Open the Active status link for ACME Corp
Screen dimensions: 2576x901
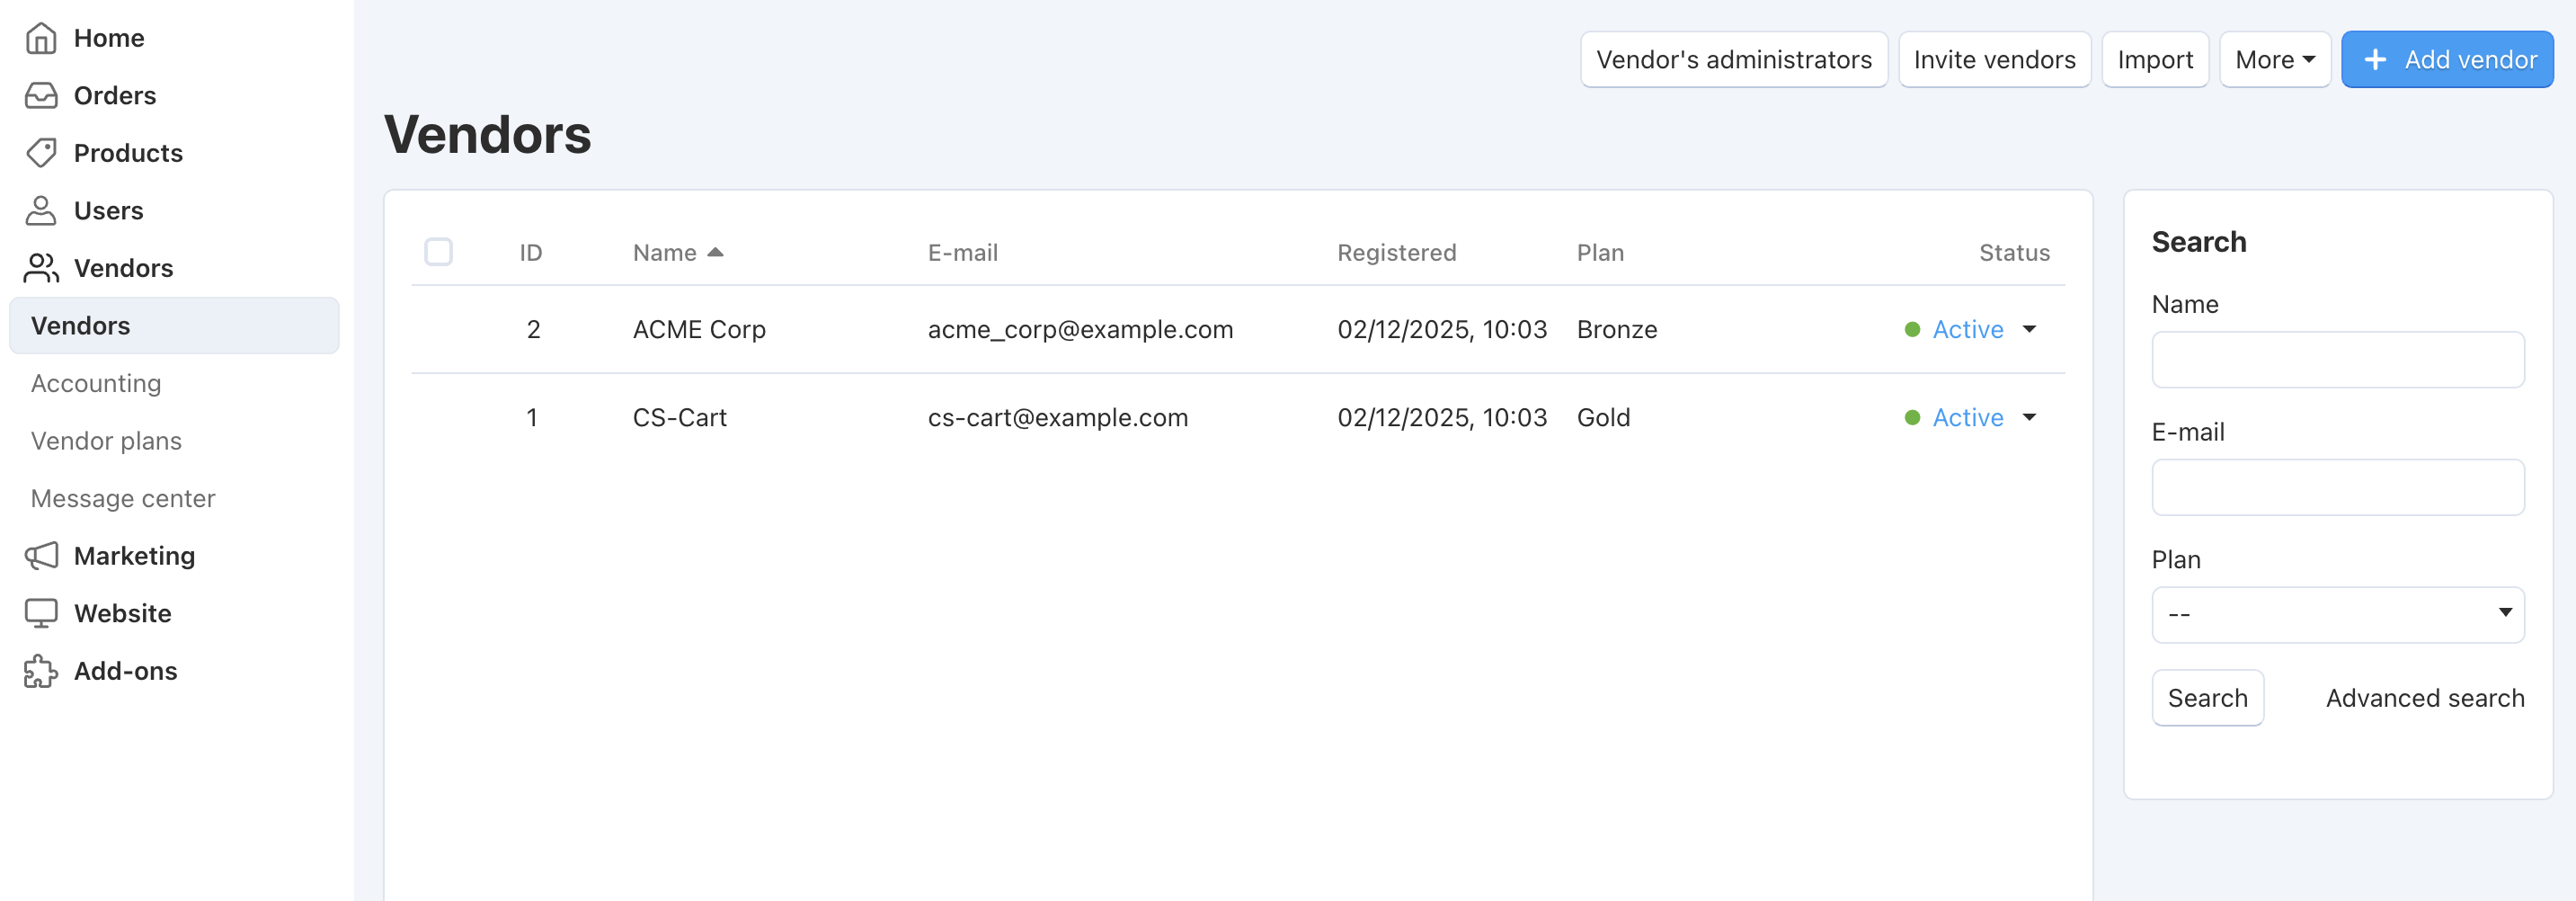[x=1967, y=330]
